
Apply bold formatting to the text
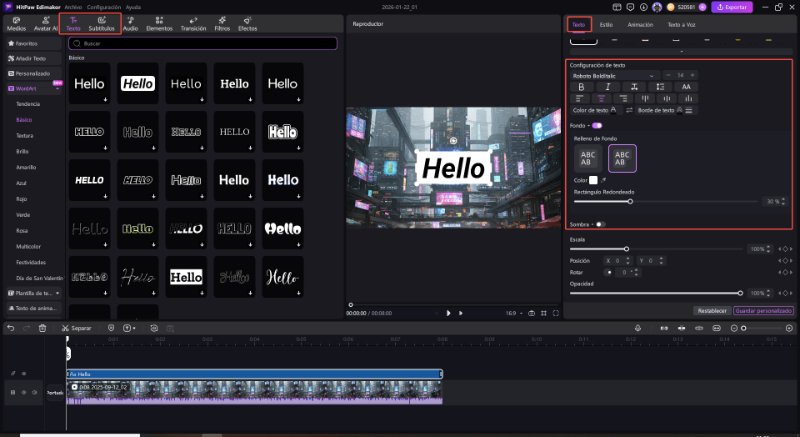[582, 87]
